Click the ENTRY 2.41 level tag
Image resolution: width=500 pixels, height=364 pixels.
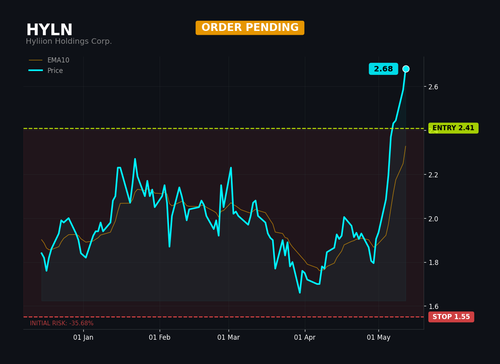(453, 128)
